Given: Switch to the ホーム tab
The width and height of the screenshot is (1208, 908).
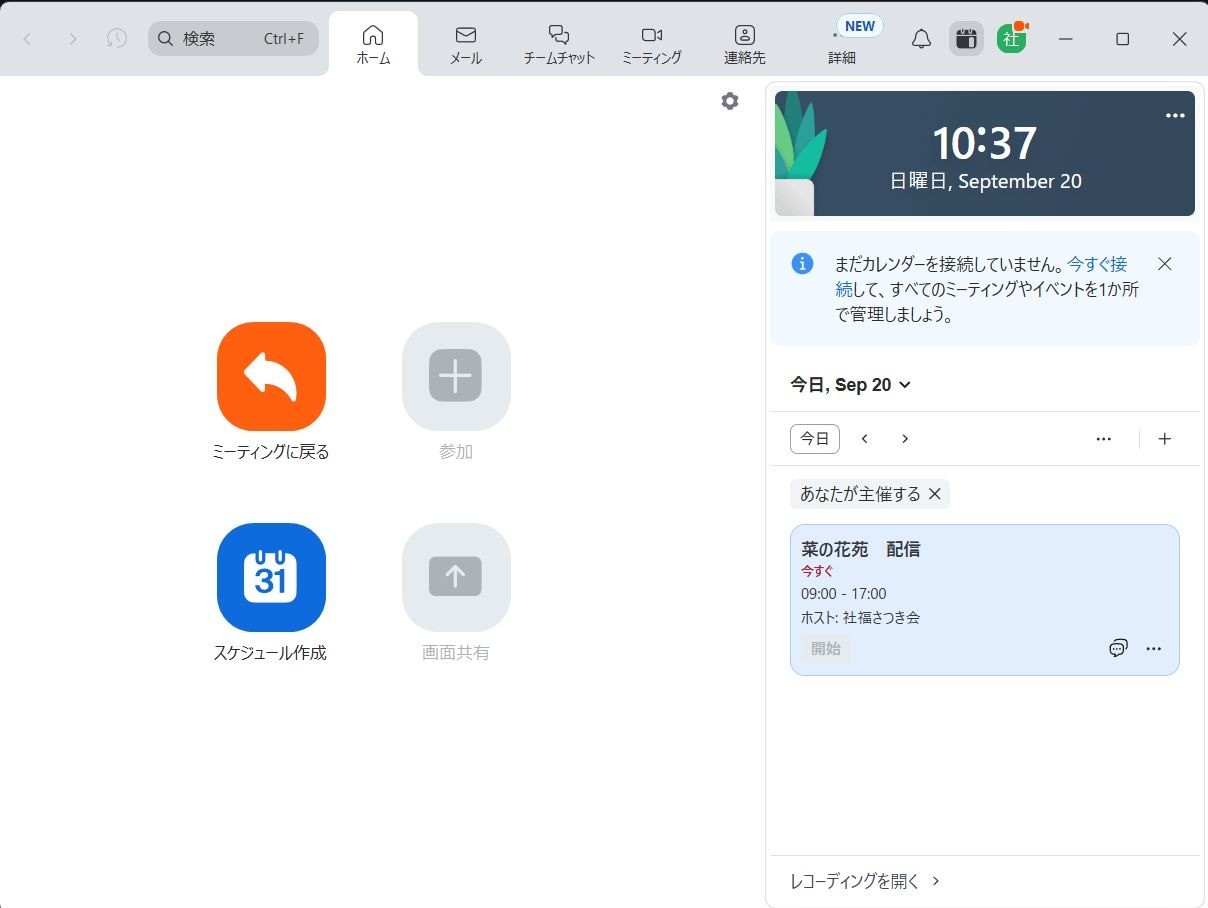Looking at the screenshot, I should (373, 44).
